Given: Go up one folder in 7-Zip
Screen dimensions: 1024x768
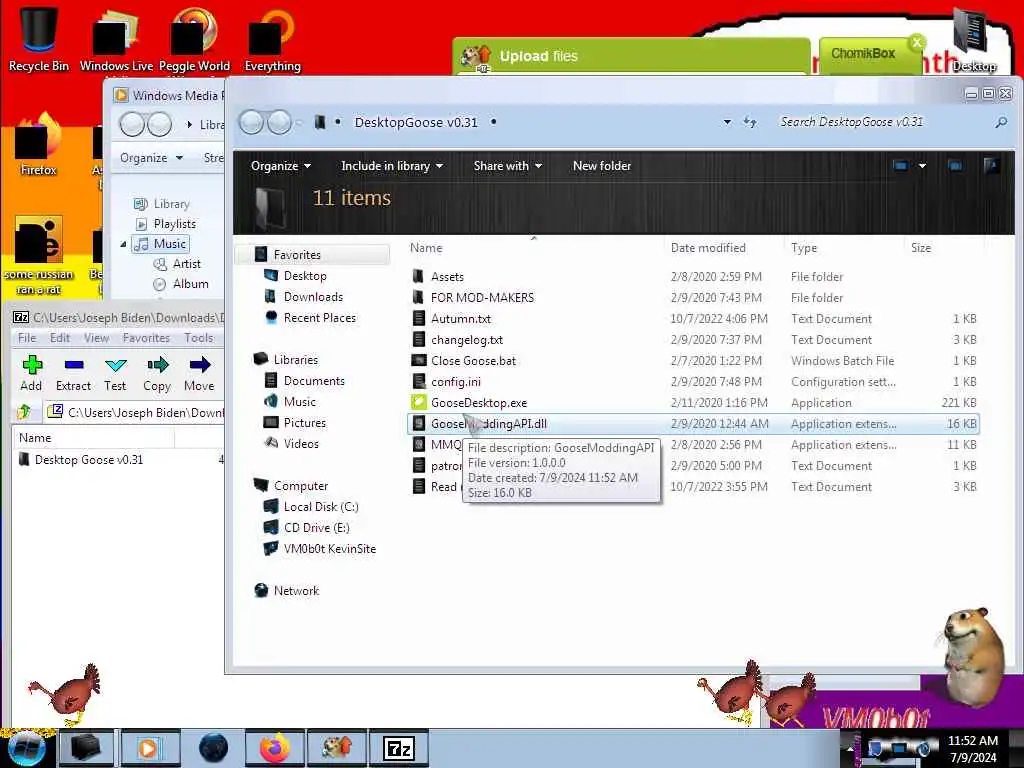Looking at the screenshot, I should click(24, 411).
